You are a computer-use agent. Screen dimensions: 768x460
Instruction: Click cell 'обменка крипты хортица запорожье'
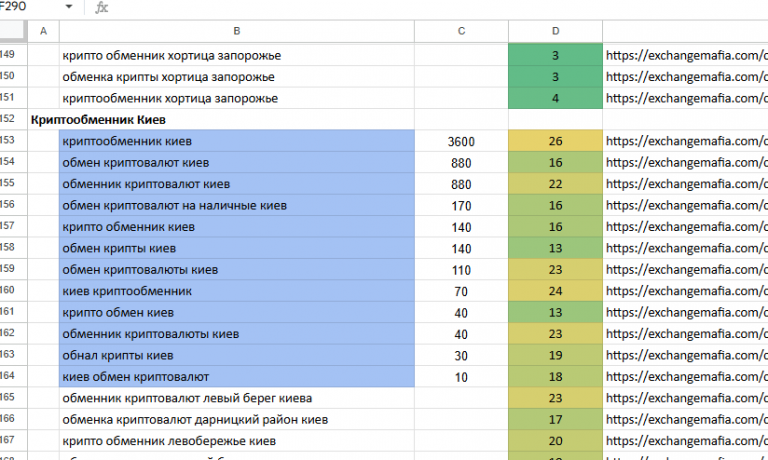(237, 77)
